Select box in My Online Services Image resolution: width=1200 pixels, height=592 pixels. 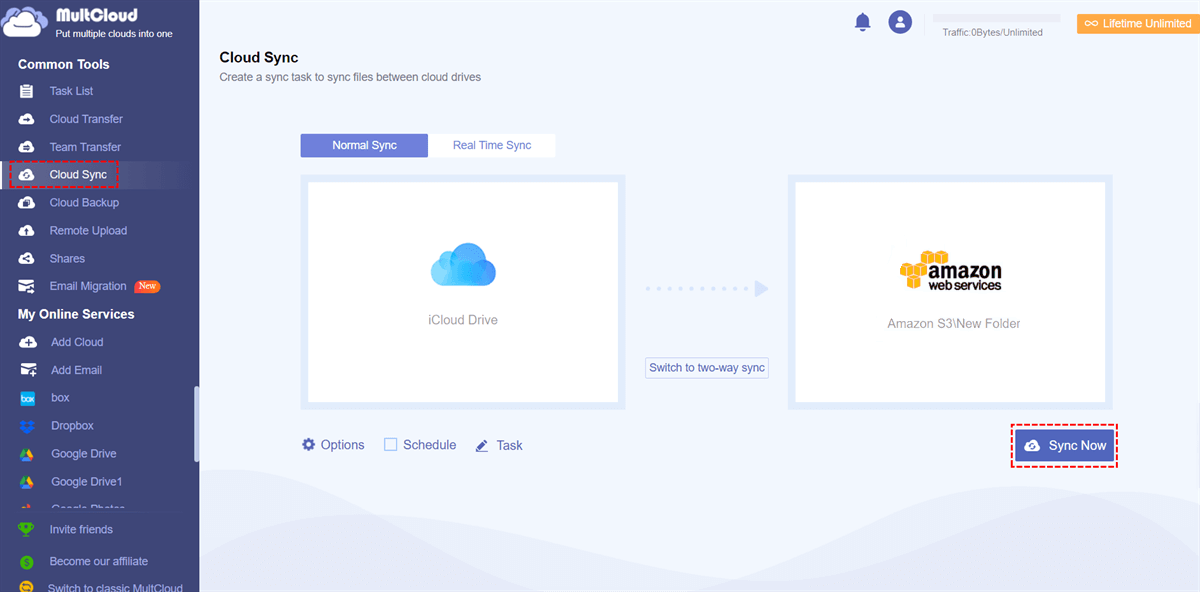tap(60, 398)
